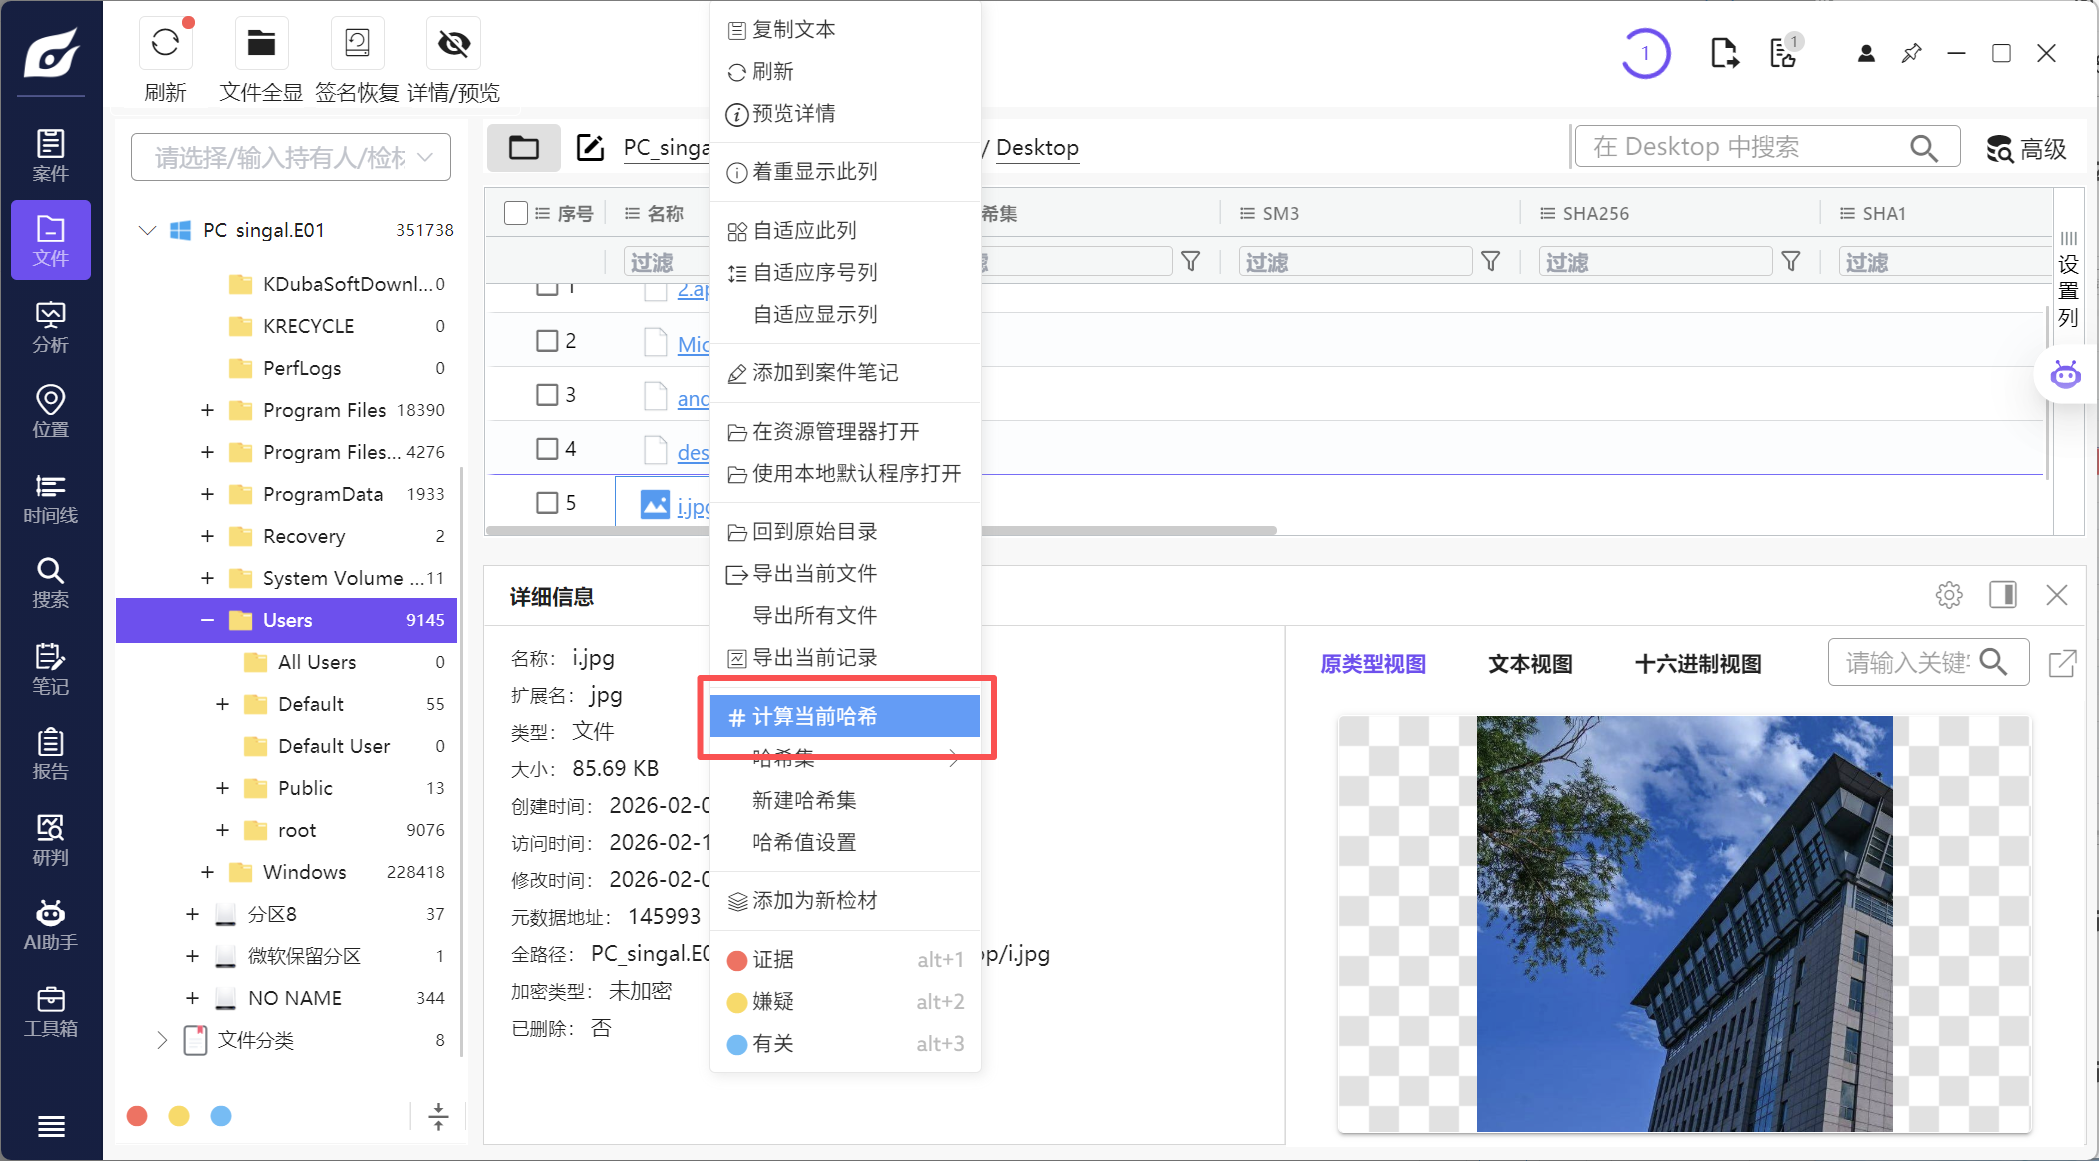This screenshot has height=1161, width=2099.
Task: Toggle the select-all checkbox in table header
Action: click(516, 213)
